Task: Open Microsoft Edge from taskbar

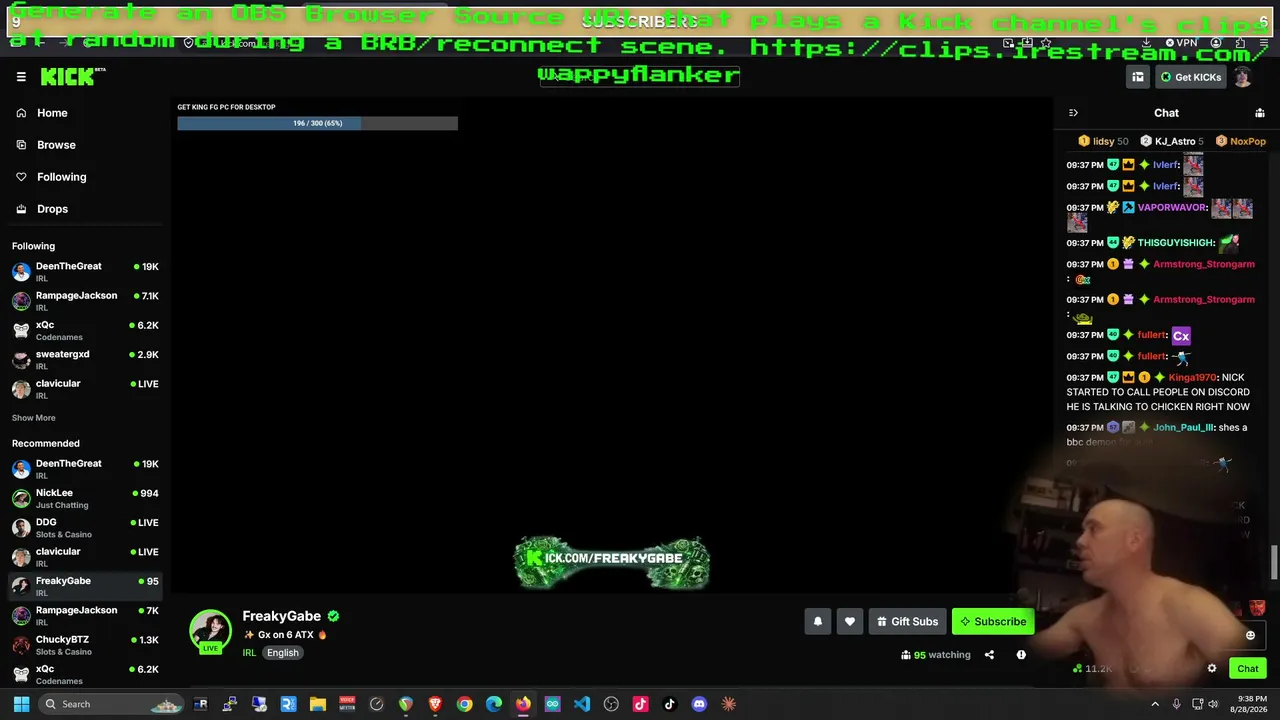Action: [x=494, y=704]
